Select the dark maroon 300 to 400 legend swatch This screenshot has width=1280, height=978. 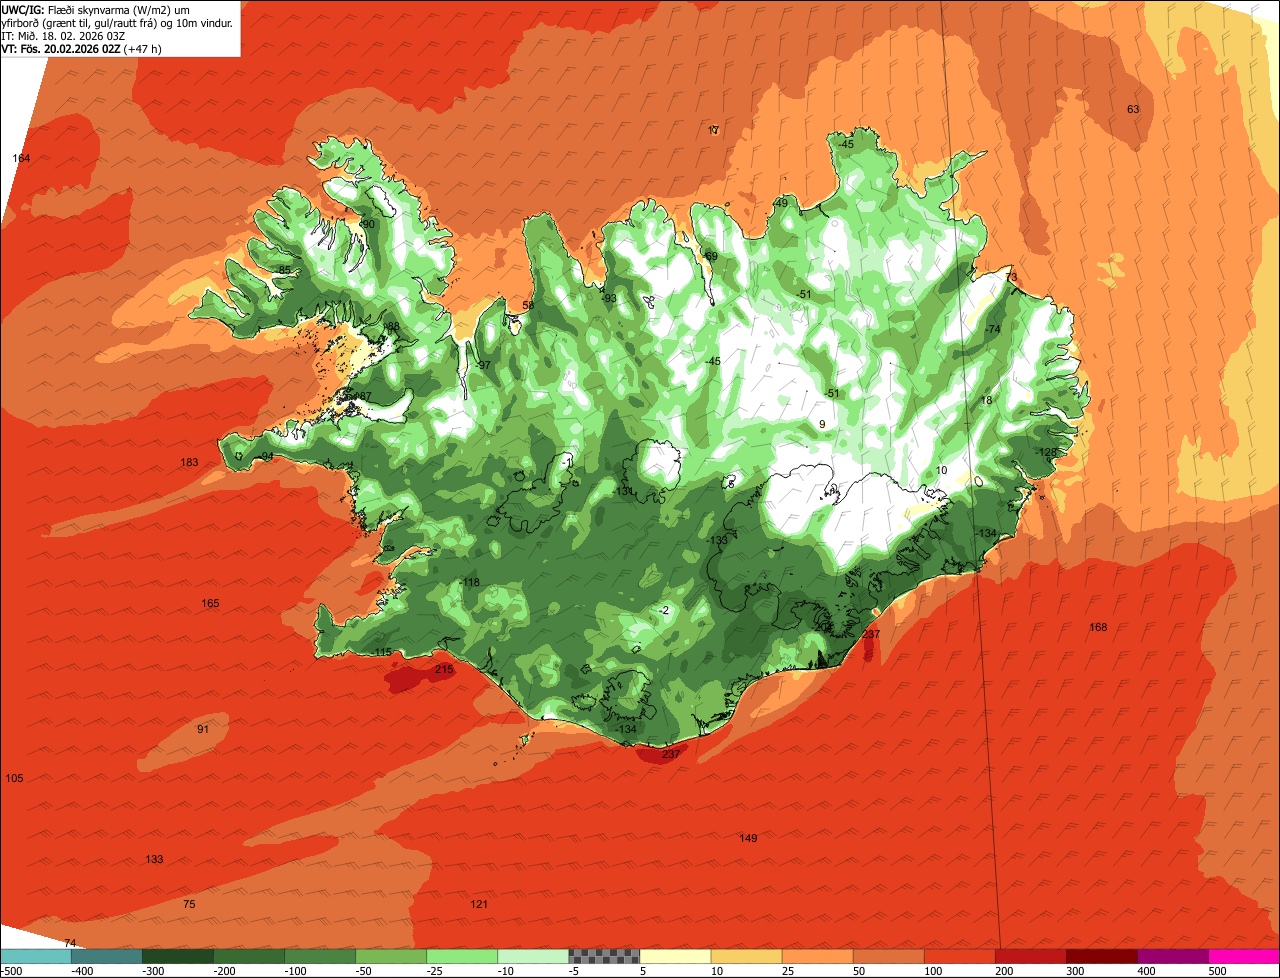[1102, 956]
